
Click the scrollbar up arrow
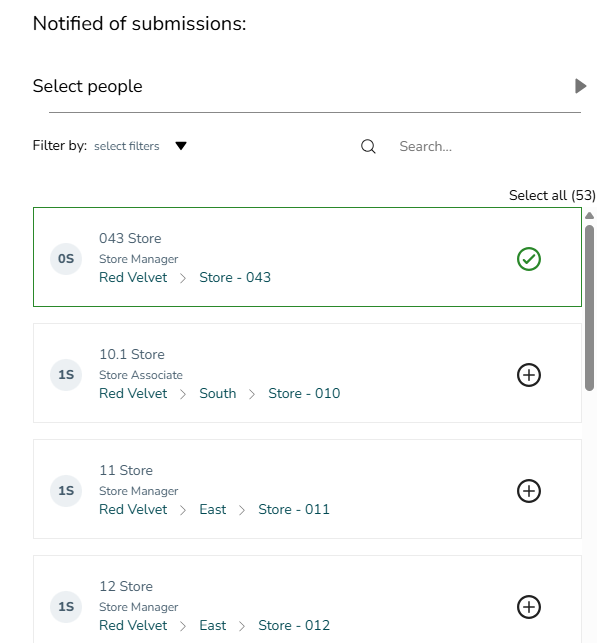point(589,216)
